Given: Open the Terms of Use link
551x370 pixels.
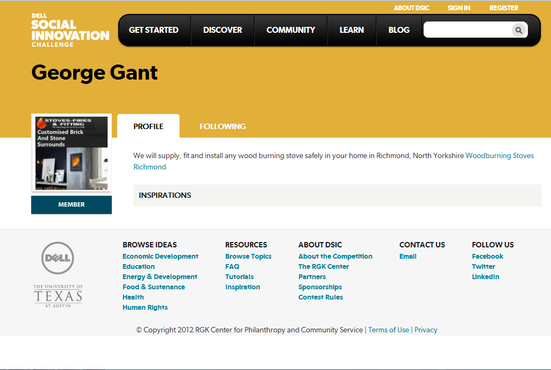Looking at the screenshot, I should (389, 330).
